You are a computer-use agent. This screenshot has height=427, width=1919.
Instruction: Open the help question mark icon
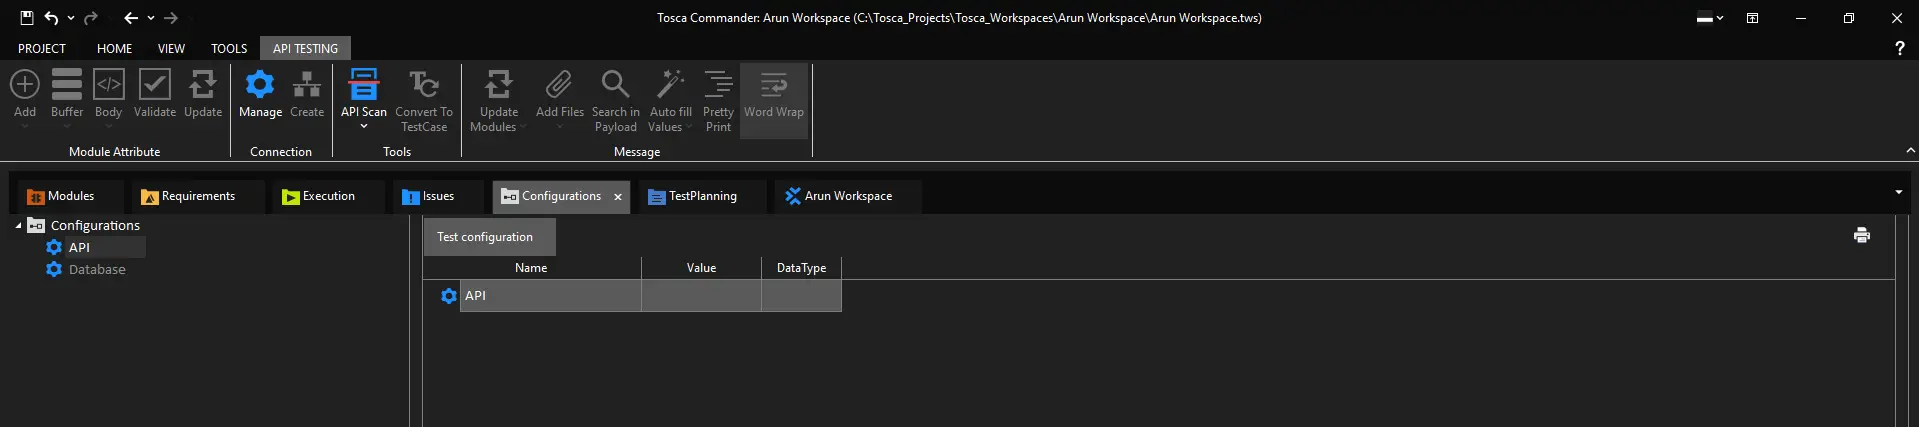(x=1900, y=48)
